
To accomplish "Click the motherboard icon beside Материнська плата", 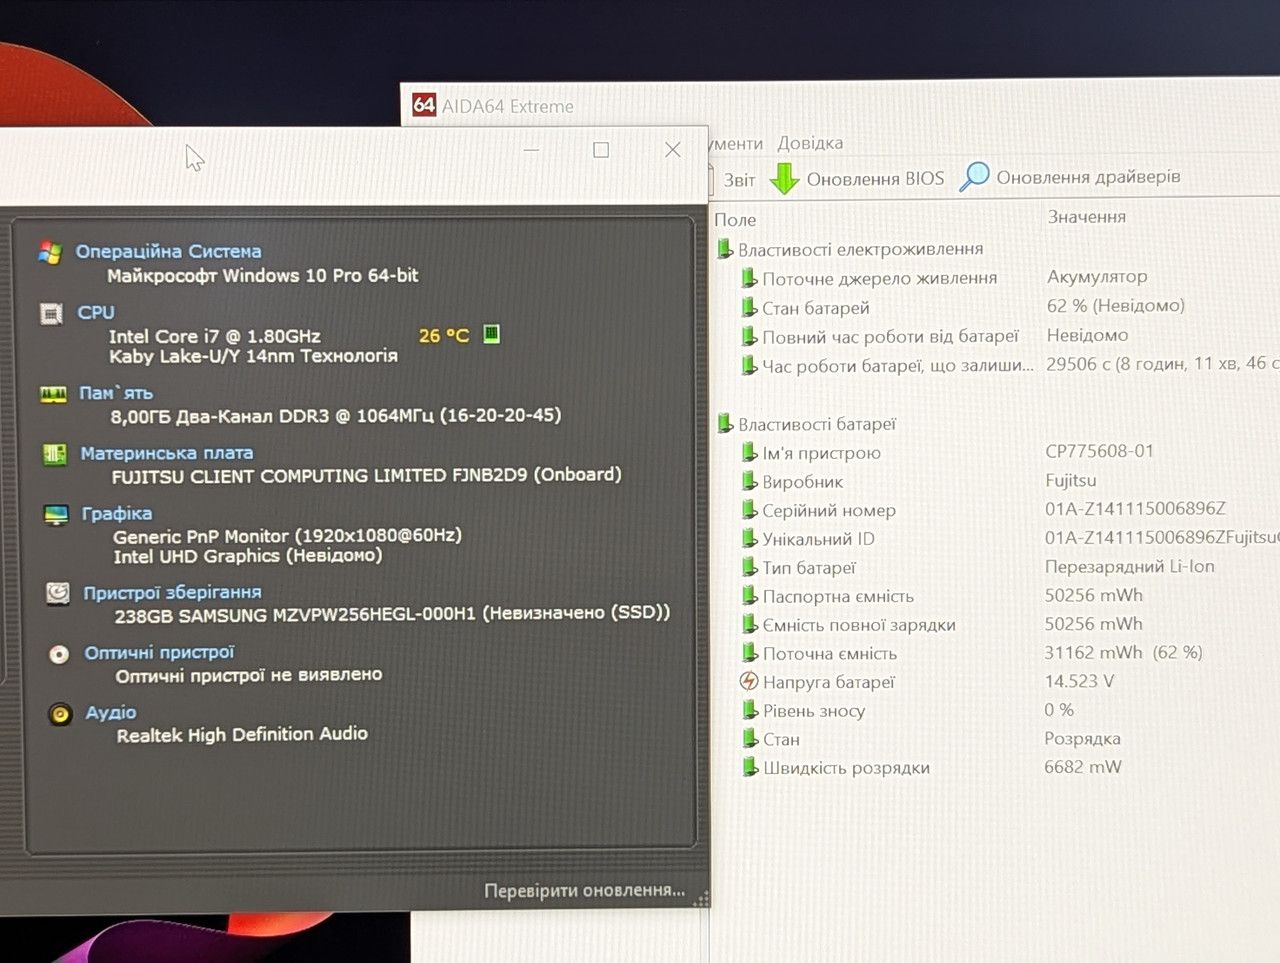I will pos(54,454).
